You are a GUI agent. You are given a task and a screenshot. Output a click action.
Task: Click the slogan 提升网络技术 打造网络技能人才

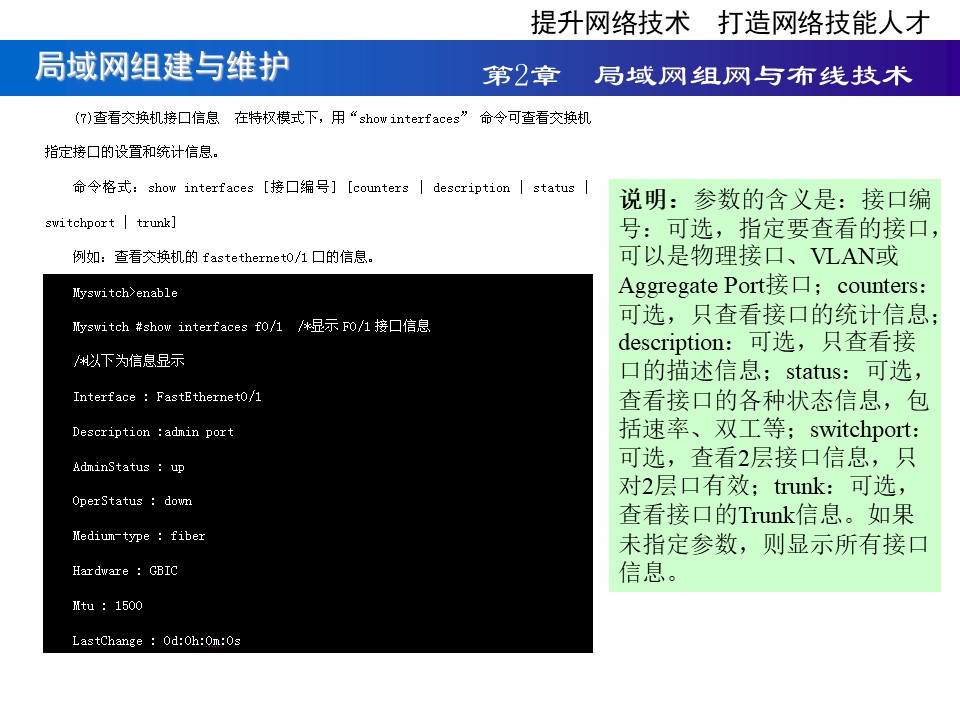pos(730,23)
